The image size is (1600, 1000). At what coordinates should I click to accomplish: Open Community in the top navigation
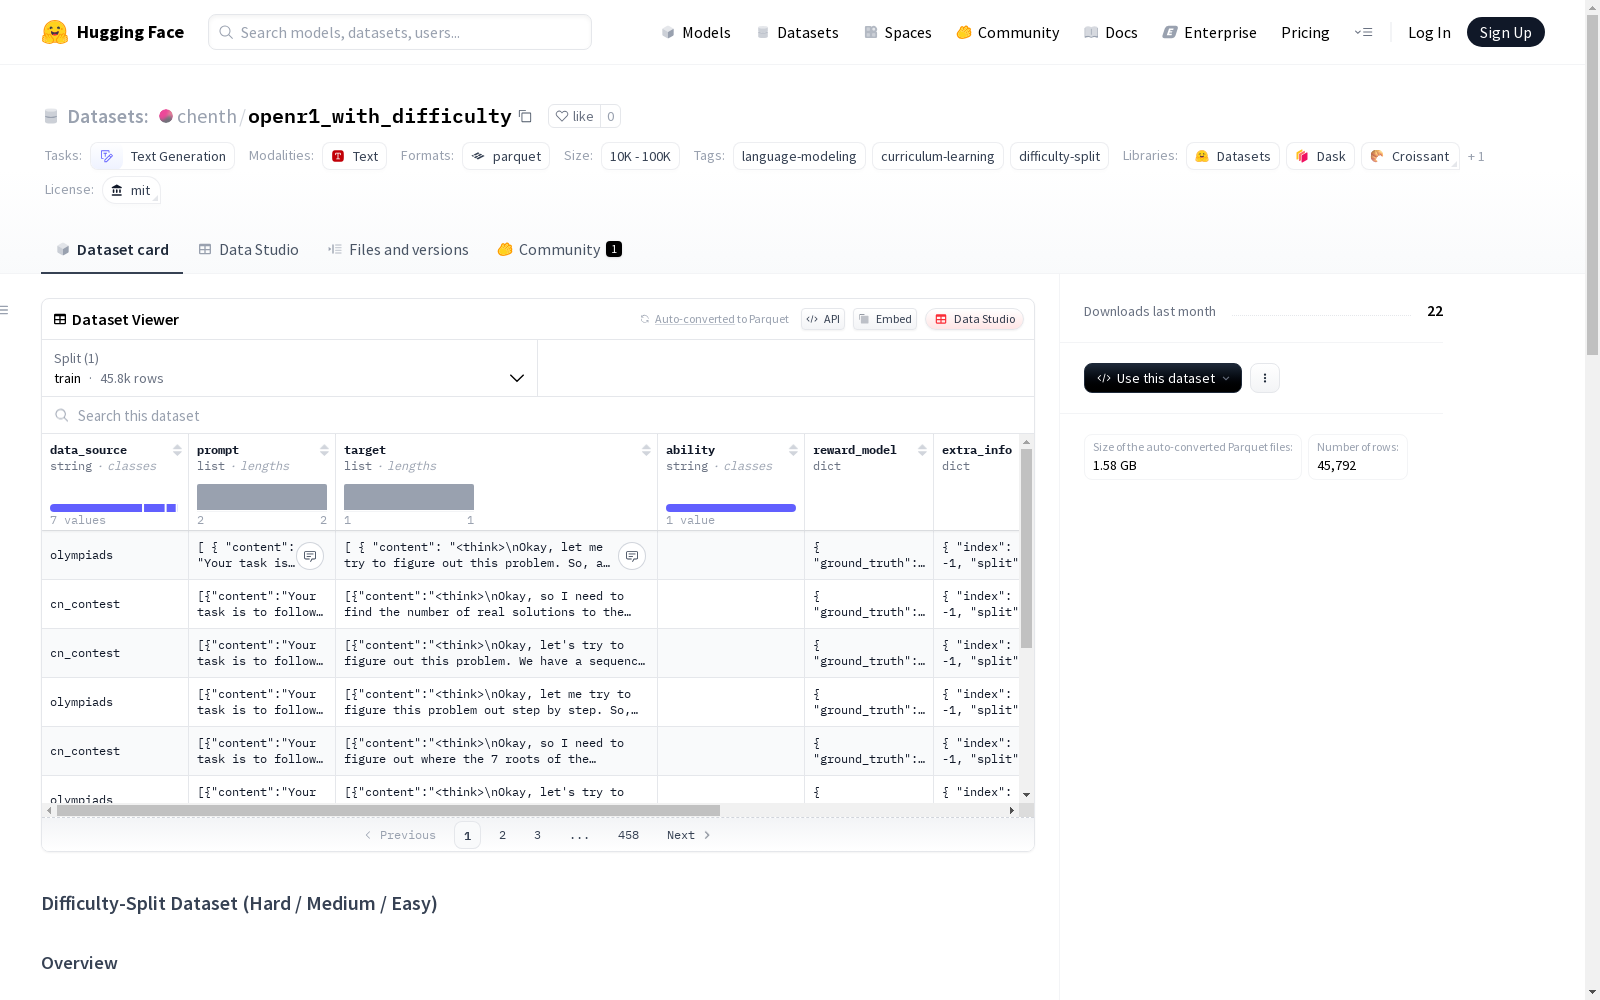pyautogui.click(x=1008, y=32)
